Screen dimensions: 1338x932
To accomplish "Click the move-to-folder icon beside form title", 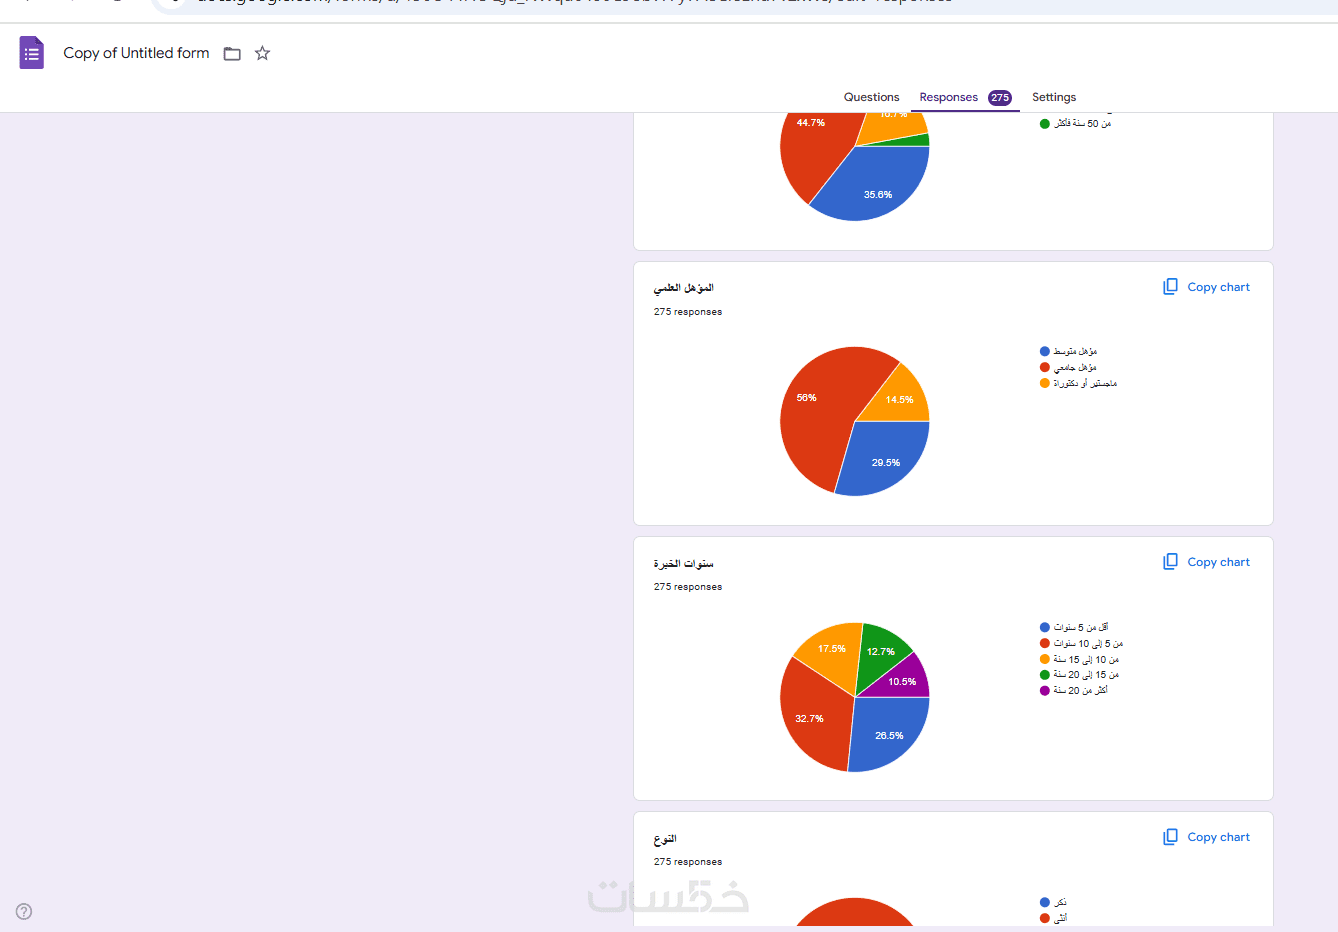I will [232, 54].
